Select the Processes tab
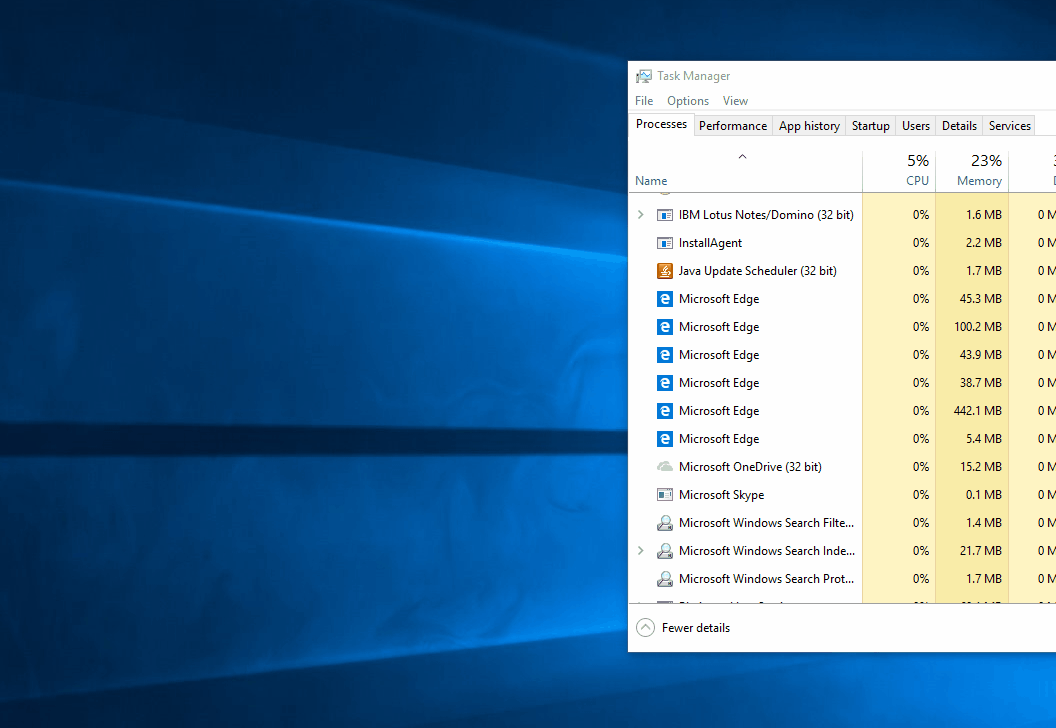Viewport: 1056px width, 728px height. pyautogui.click(x=661, y=125)
